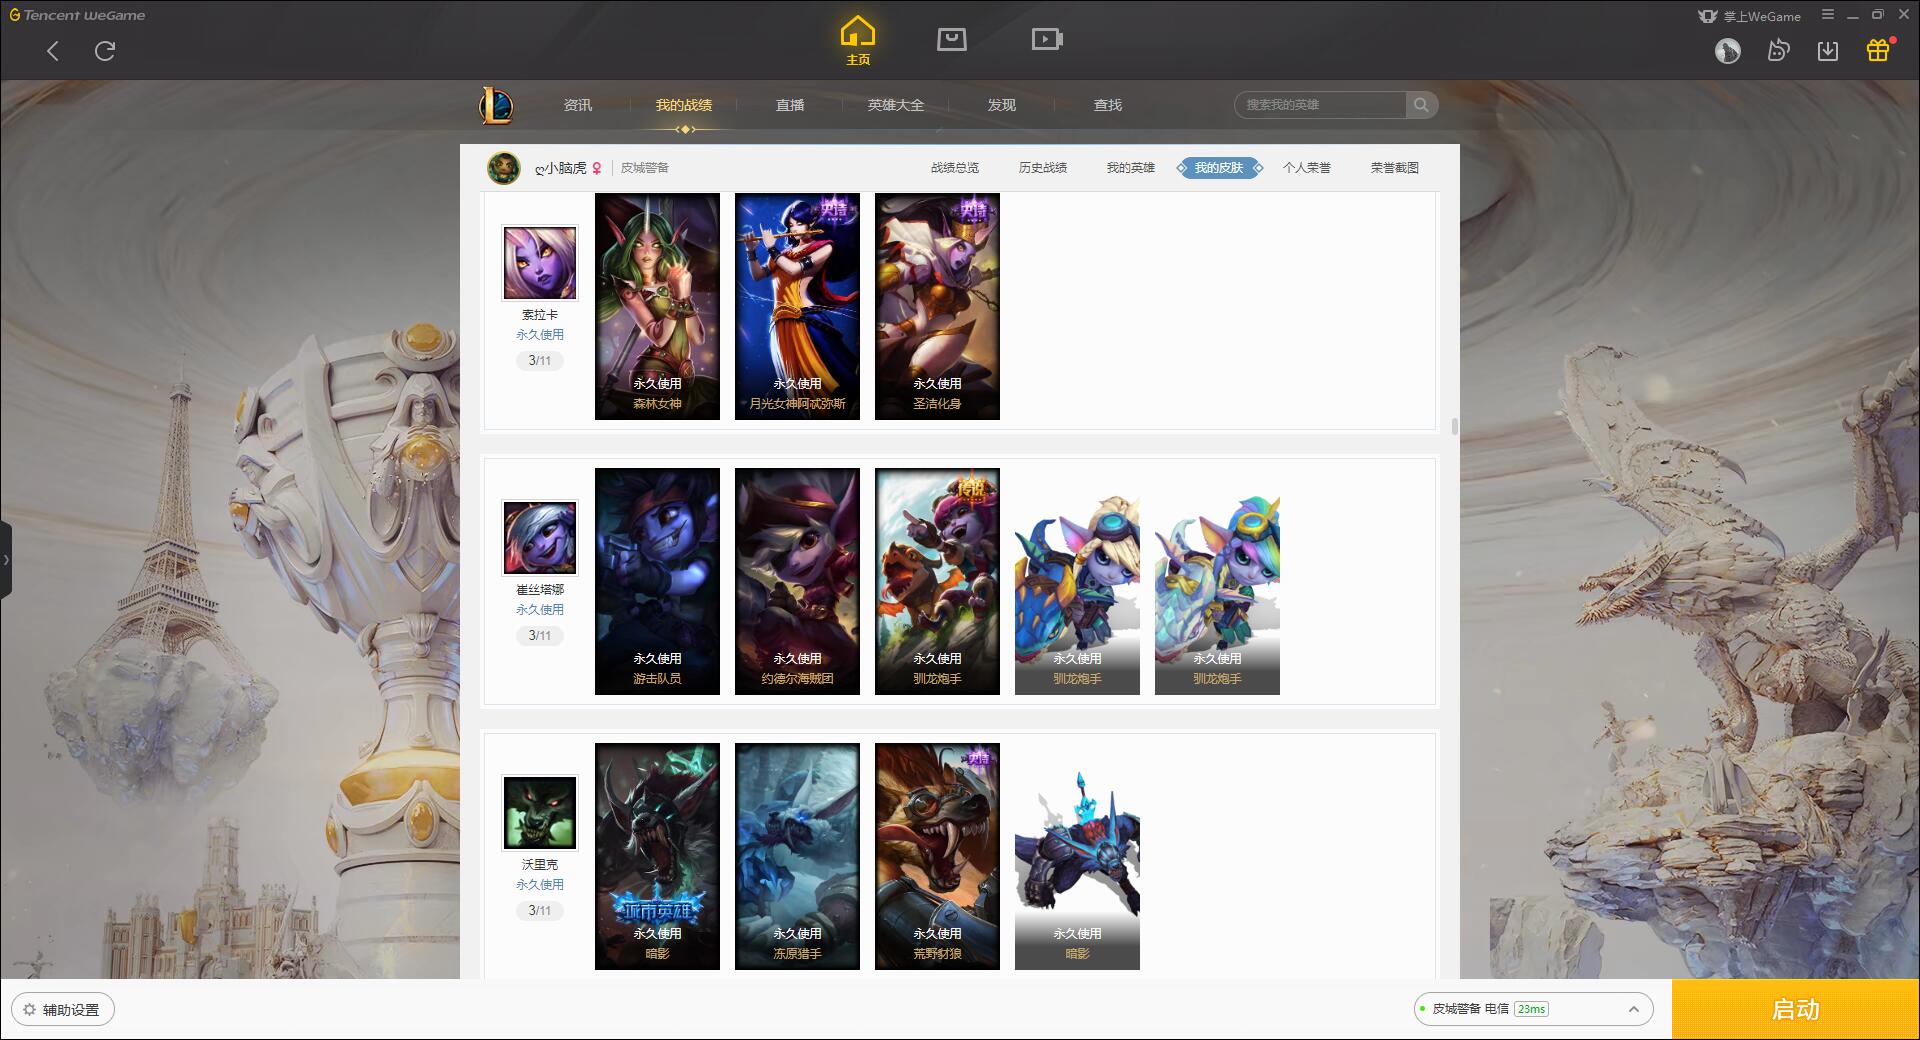Go back with the left arrow icon
The width and height of the screenshot is (1920, 1040).
[53, 51]
